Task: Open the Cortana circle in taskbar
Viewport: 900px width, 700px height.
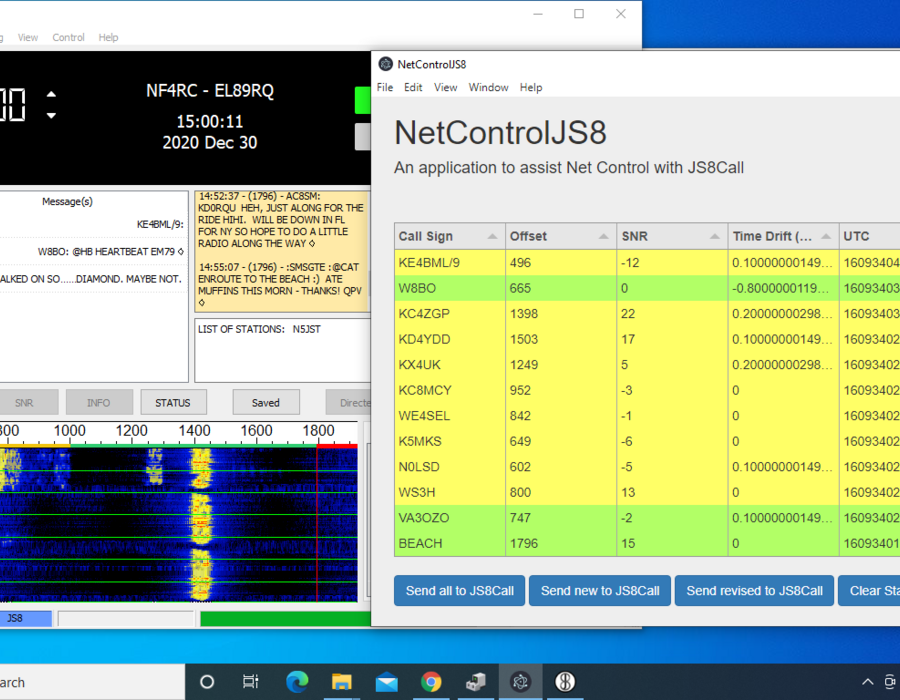Action: [207, 682]
